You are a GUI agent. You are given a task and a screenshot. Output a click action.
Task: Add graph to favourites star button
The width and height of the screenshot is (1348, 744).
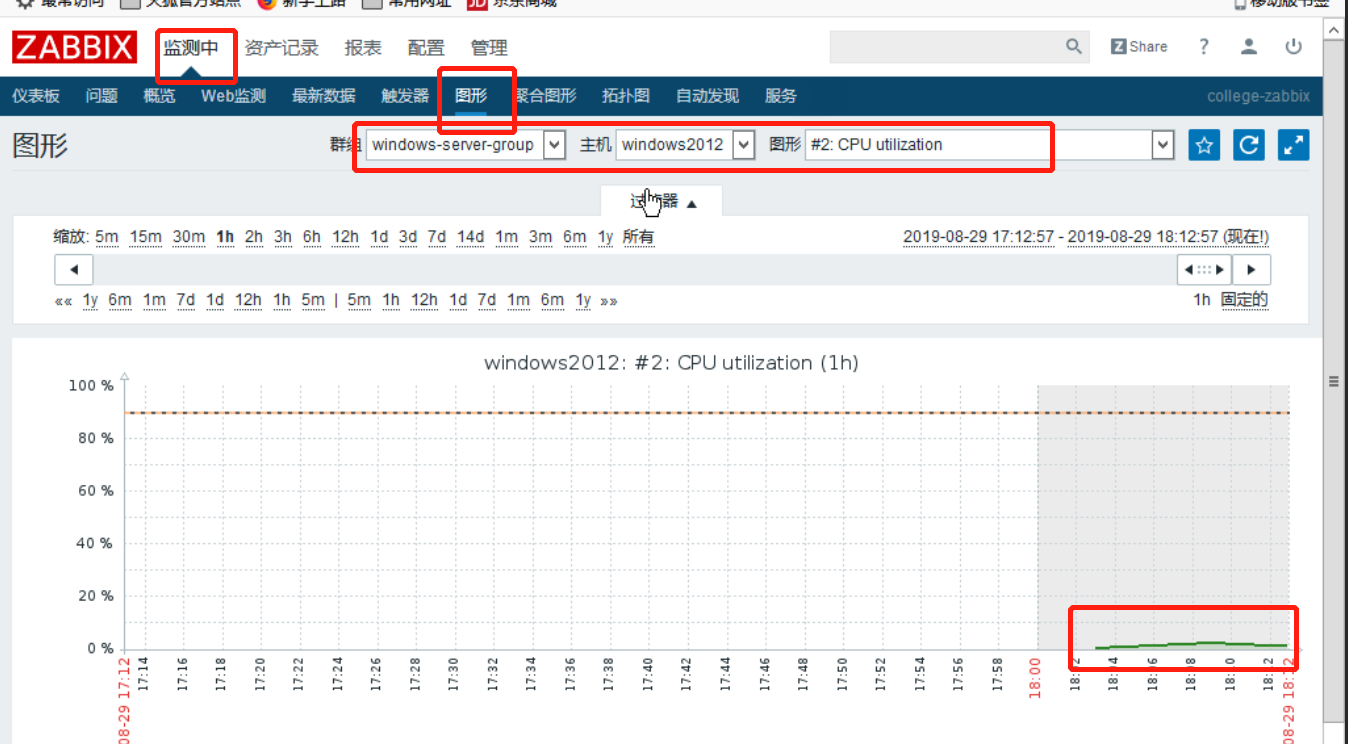[x=1204, y=145]
